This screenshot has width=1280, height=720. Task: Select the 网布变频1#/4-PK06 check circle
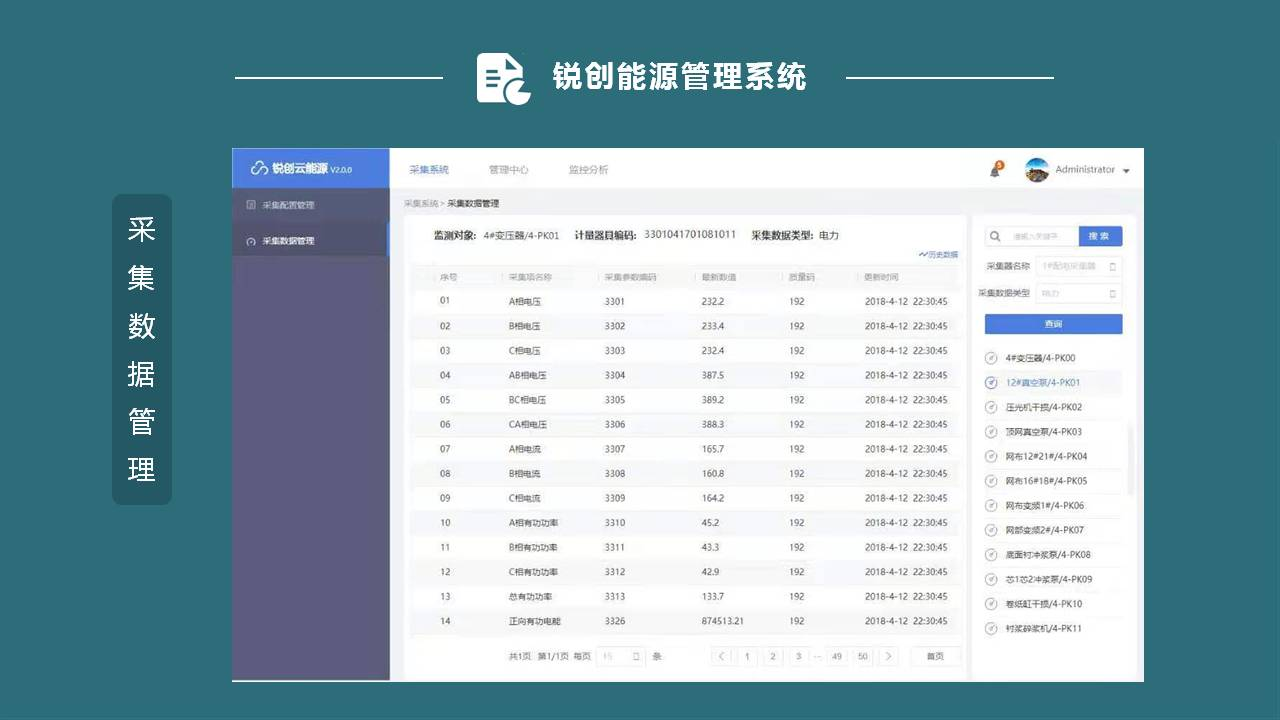click(991, 506)
